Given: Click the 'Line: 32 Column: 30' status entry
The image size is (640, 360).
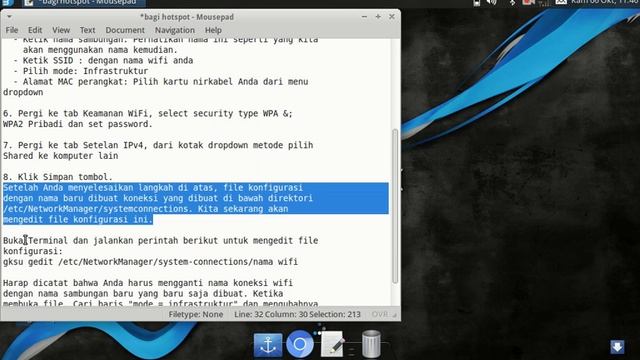Looking at the screenshot, I should tap(271, 314).
